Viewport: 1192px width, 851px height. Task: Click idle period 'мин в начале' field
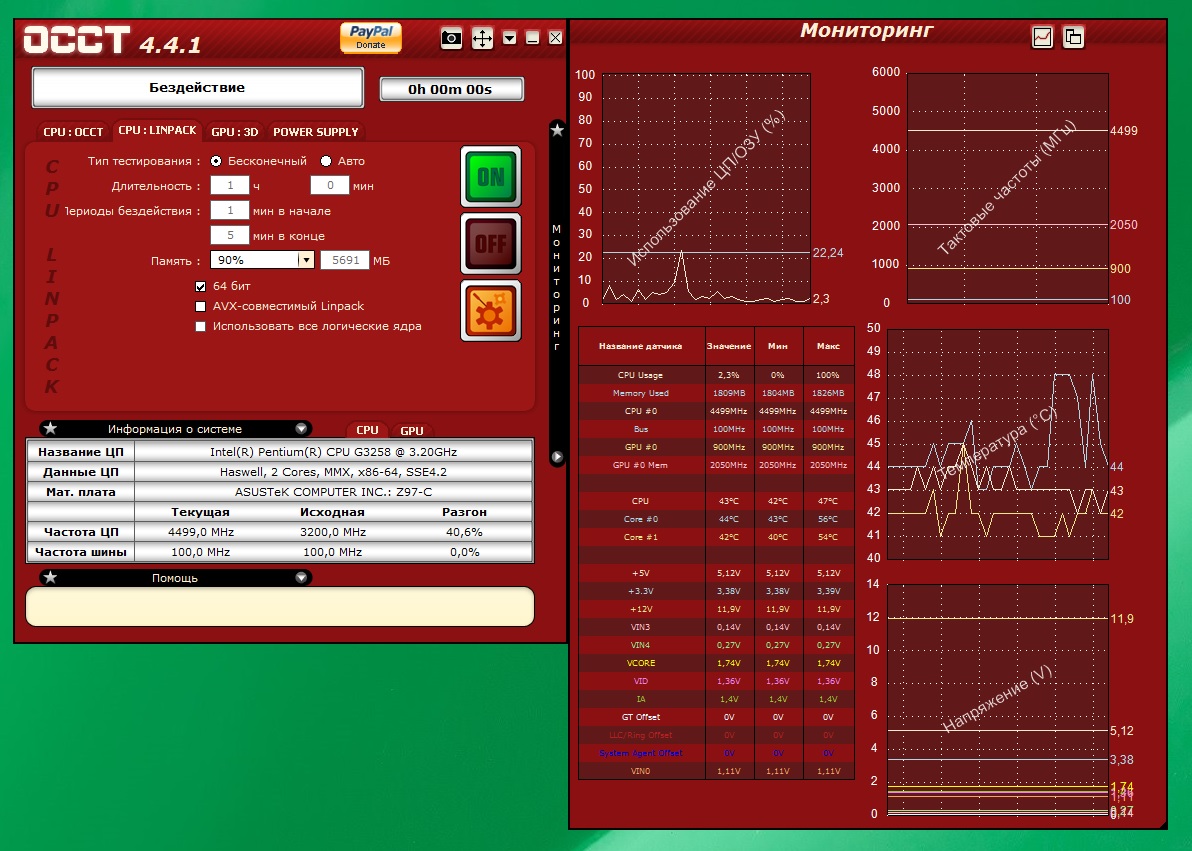pos(230,211)
